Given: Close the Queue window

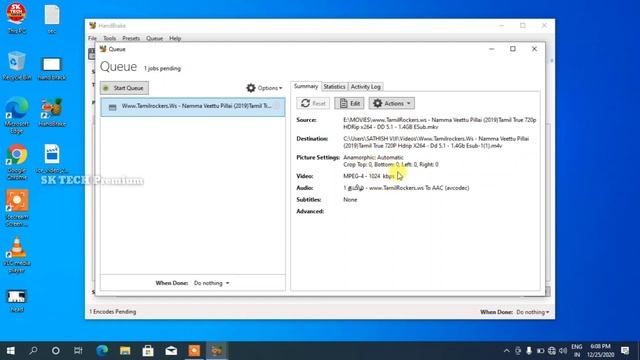Looking at the screenshot, I should pyautogui.click(x=534, y=49).
